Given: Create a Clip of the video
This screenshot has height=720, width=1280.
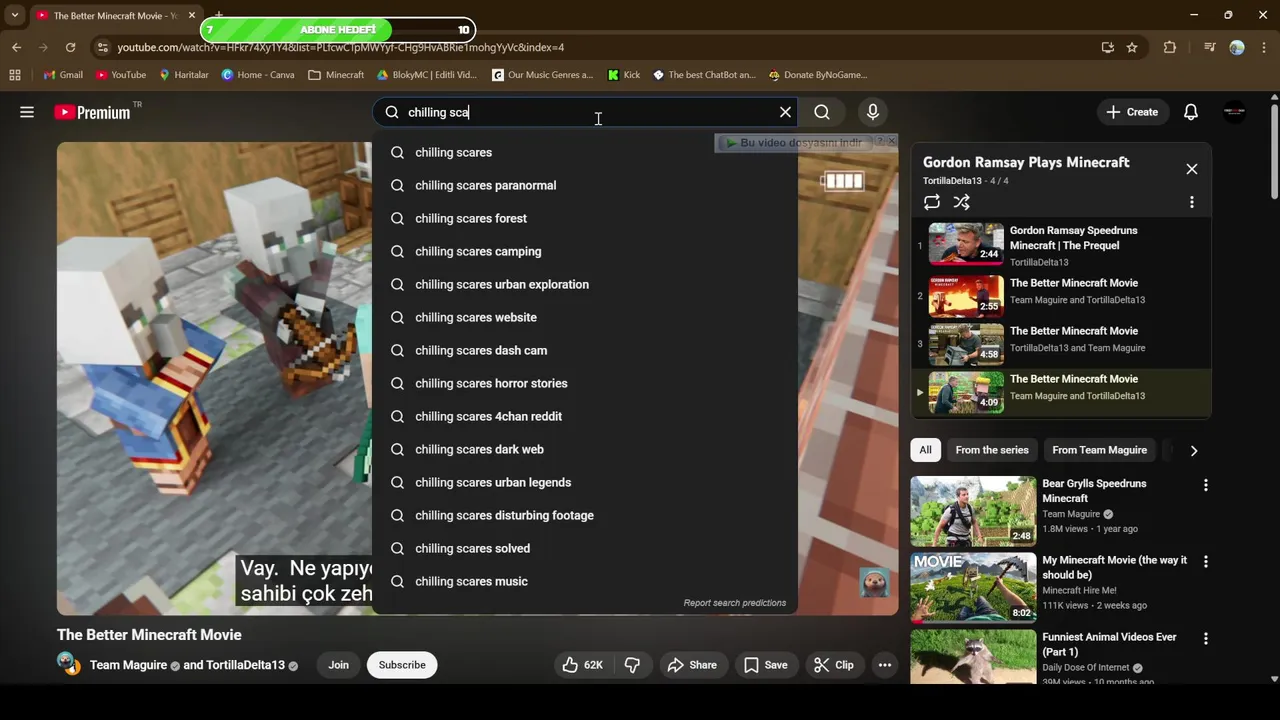Looking at the screenshot, I should click(x=834, y=665).
